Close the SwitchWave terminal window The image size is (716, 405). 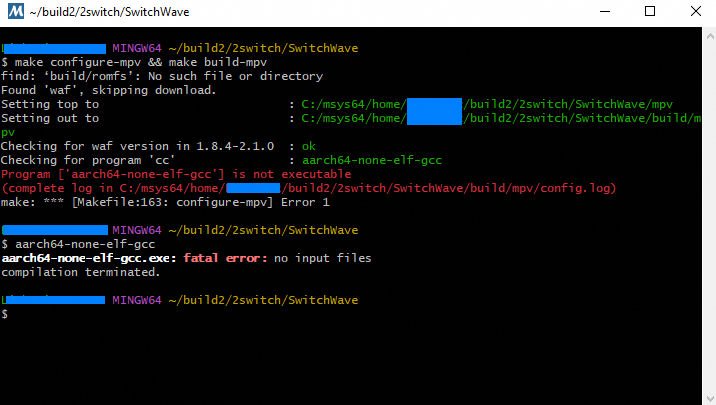(x=695, y=11)
